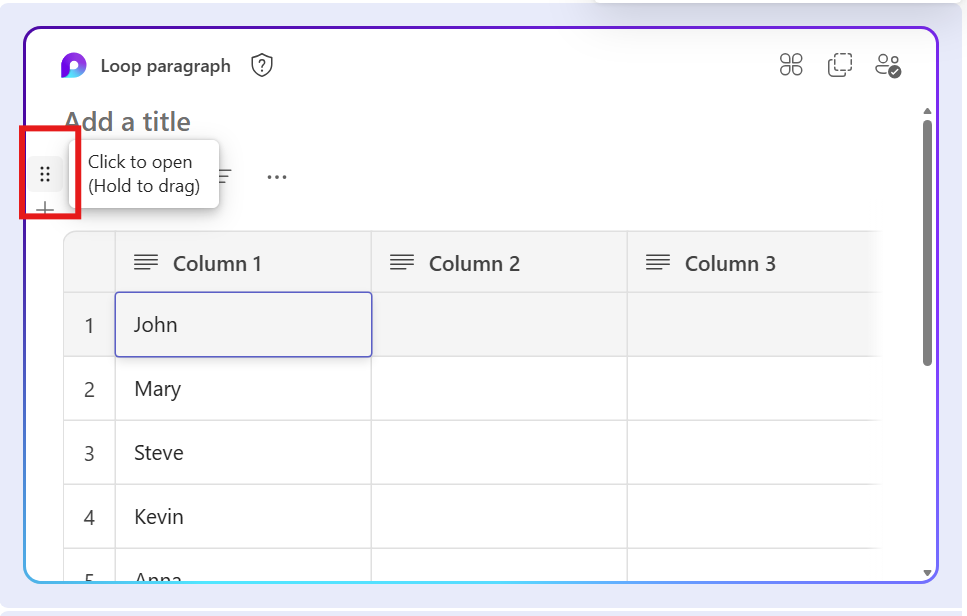Open the four-circle components icon
Image resolution: width=967 pixels, height=616 pixels.
791,64
